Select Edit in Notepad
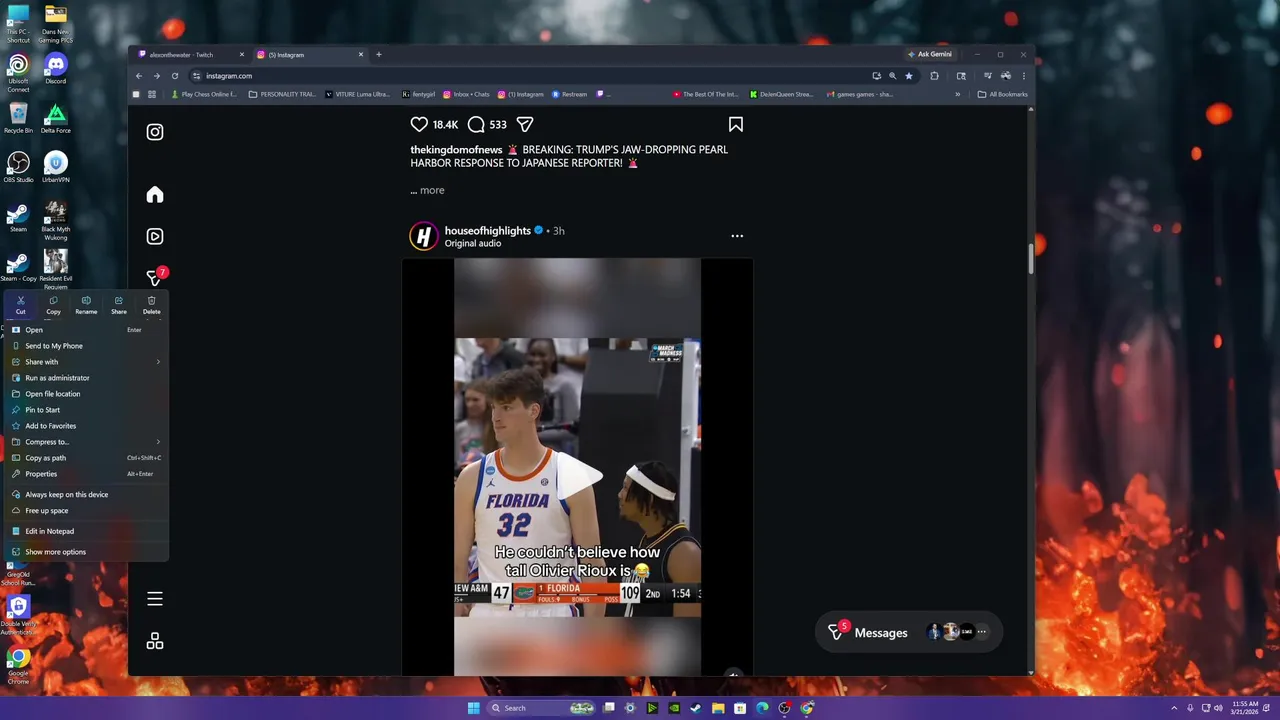1280x720 pixels. click(86, 531)
